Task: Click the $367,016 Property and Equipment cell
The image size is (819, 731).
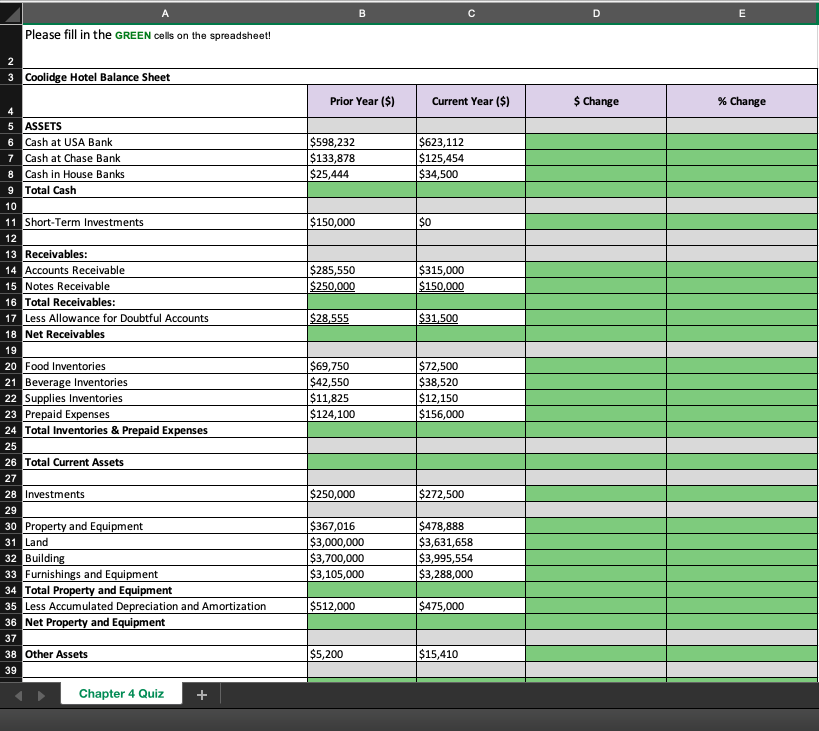Action: coord(362,526)
